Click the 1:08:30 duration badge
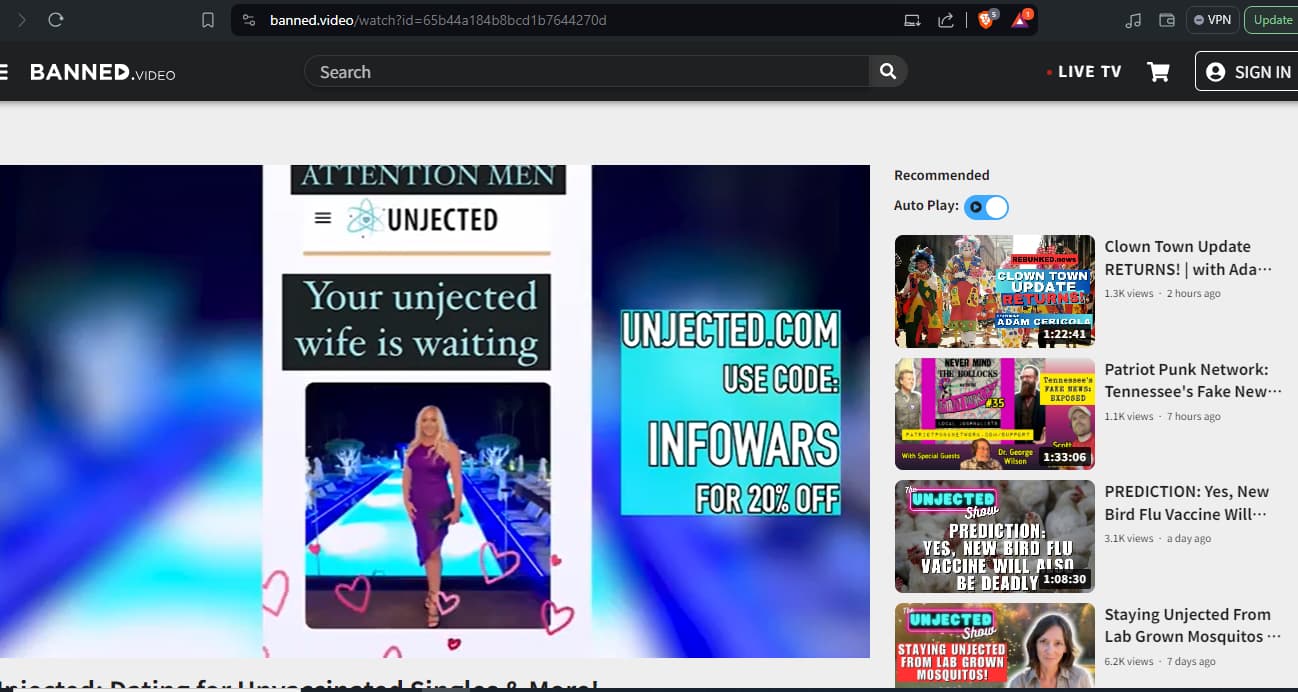This screenshot has height=692, width=1298. click(x=1064, y=579)
